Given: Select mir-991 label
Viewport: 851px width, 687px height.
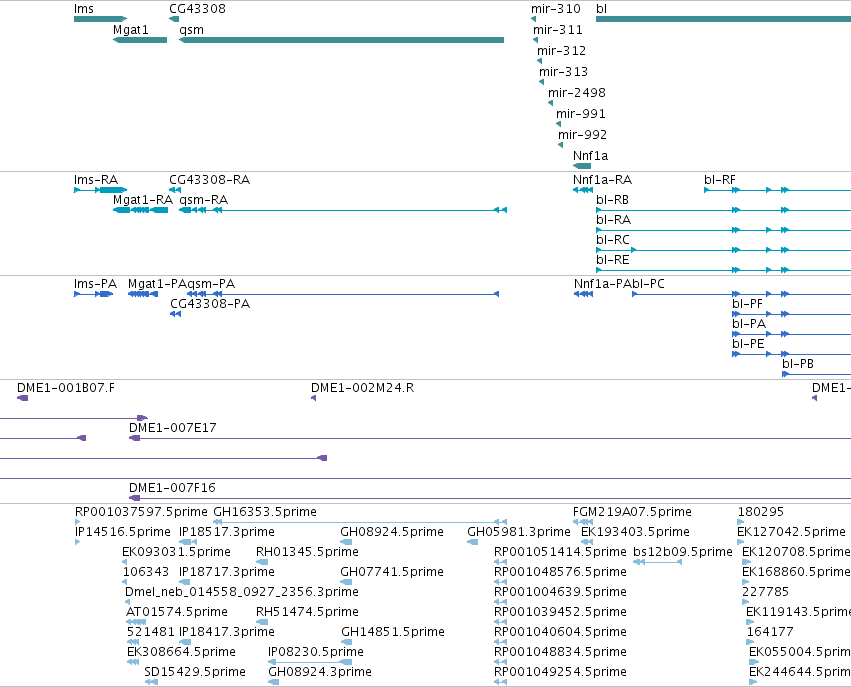Looking at the screenshot, I should coord(581,114).
